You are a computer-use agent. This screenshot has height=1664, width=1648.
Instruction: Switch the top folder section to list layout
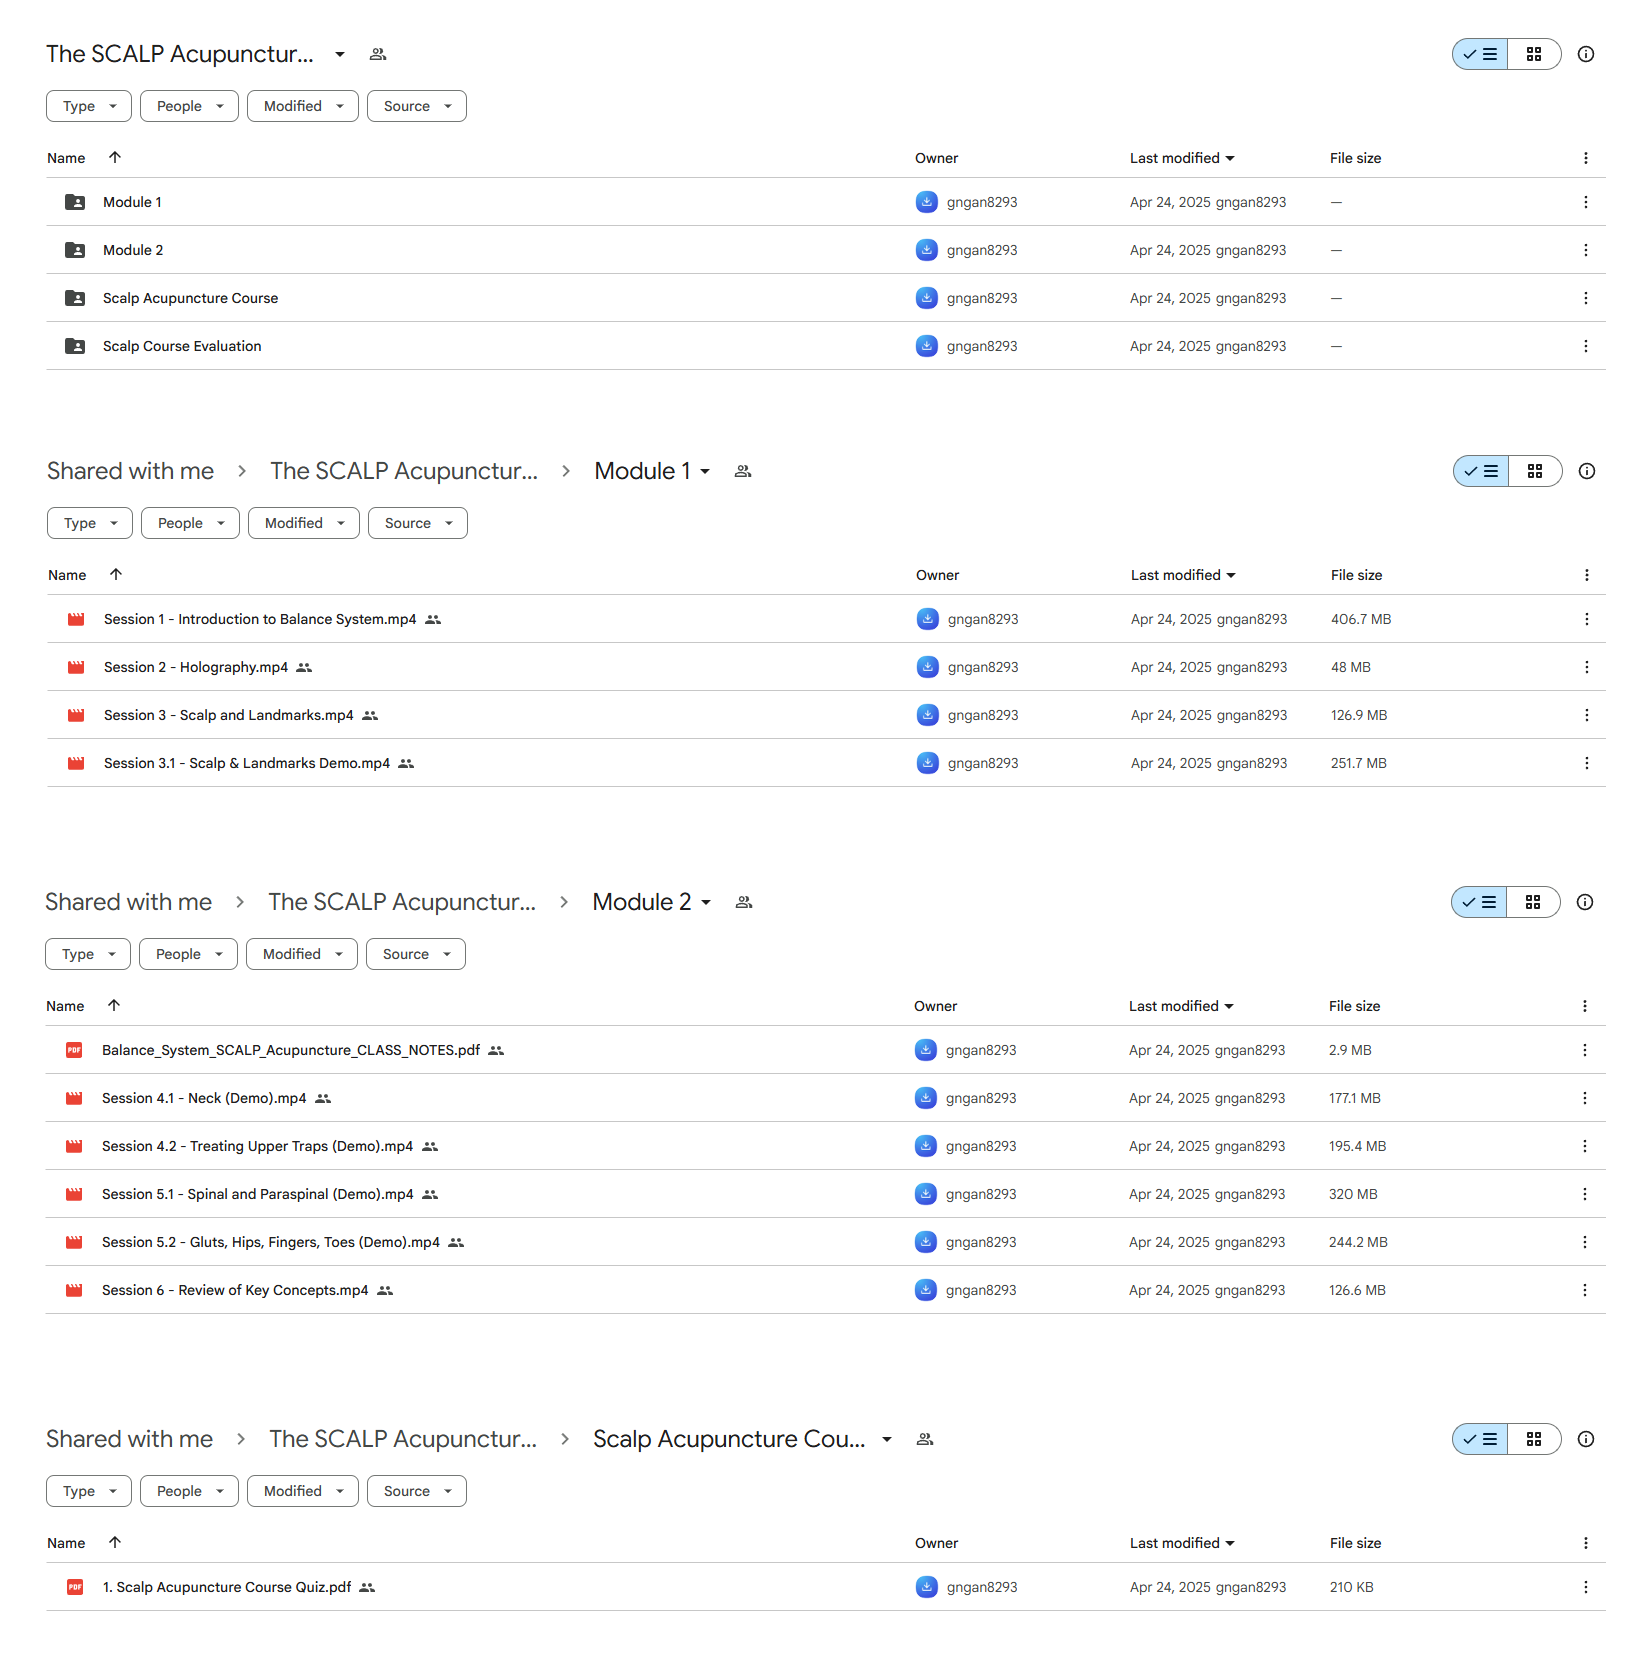coord(1480,54)
